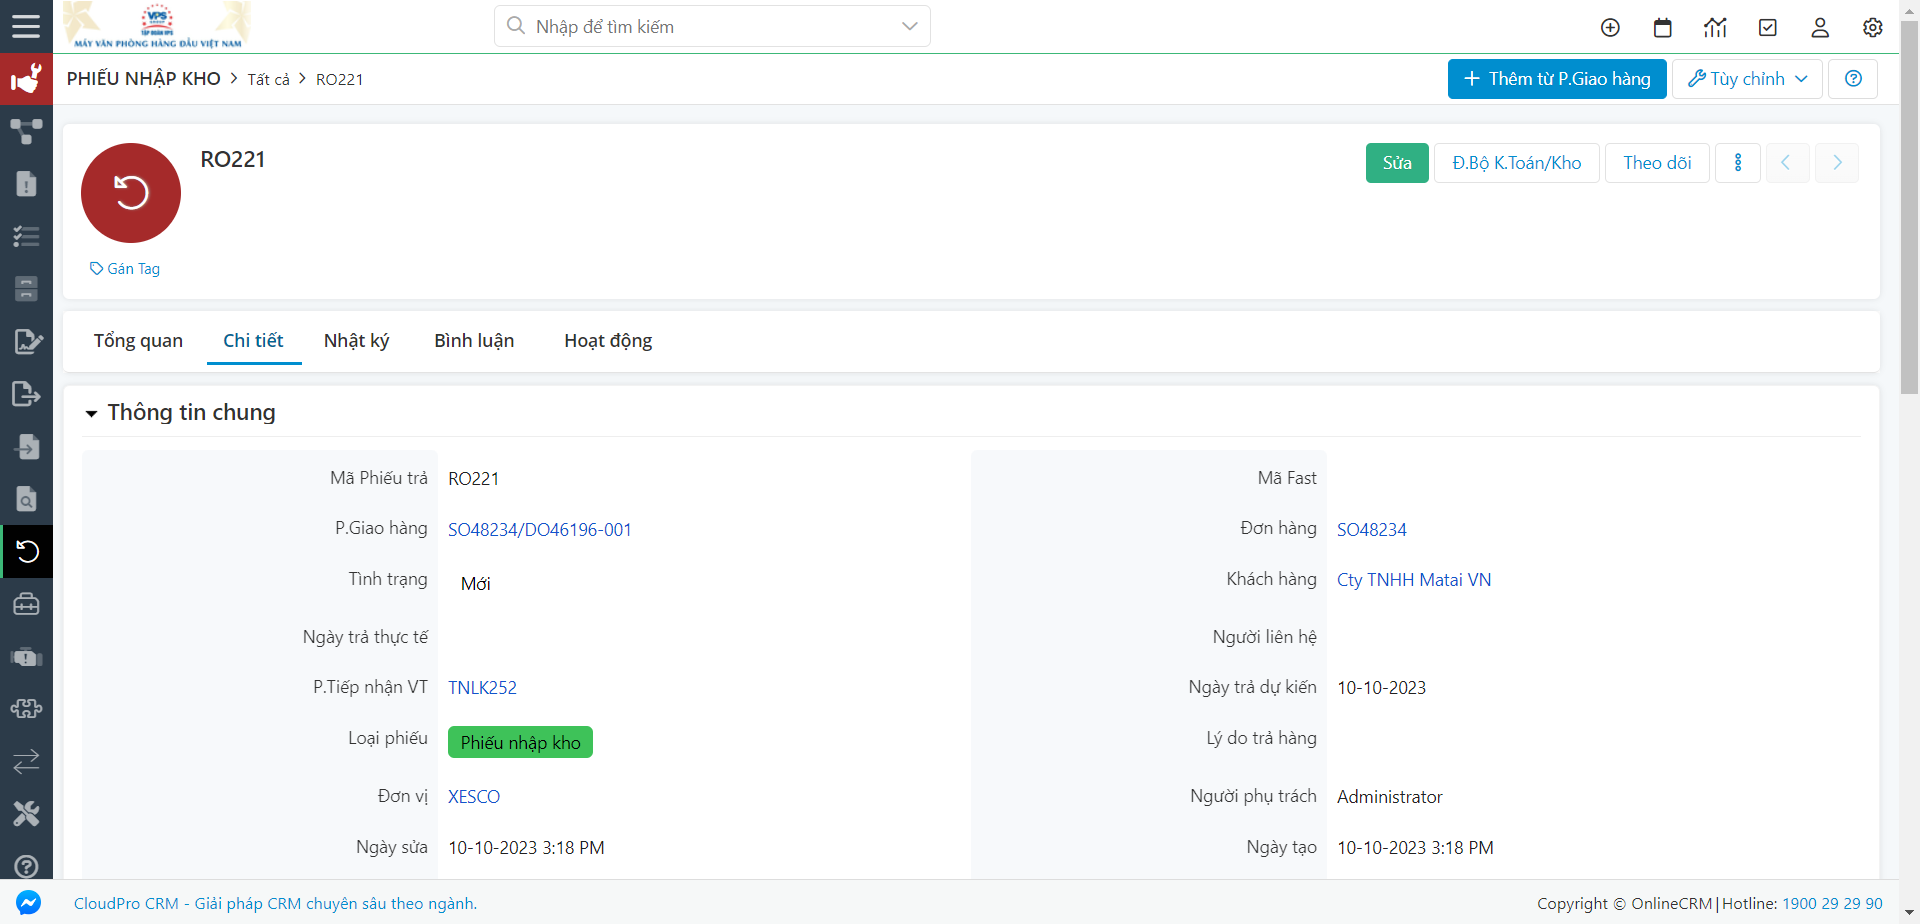Open the Nhật ký tab
This screenshot has height=924, width=1920.
356,341
